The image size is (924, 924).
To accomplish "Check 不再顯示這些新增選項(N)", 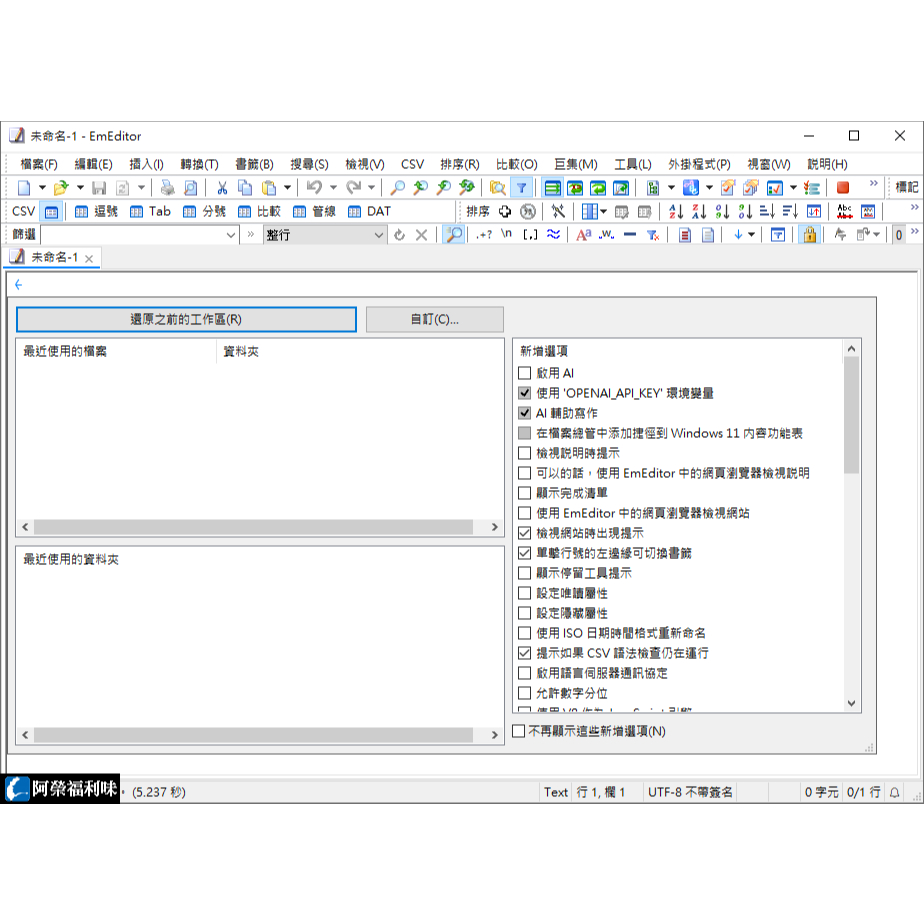I will tap(519, 731).
